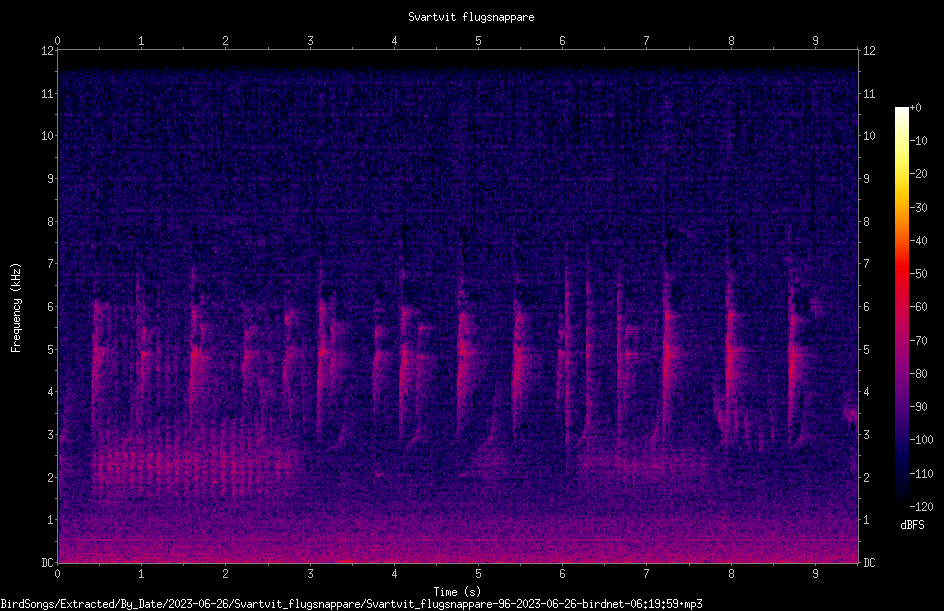
Task: Click the "+0" color scale label
Action: [x=916, y=108]
